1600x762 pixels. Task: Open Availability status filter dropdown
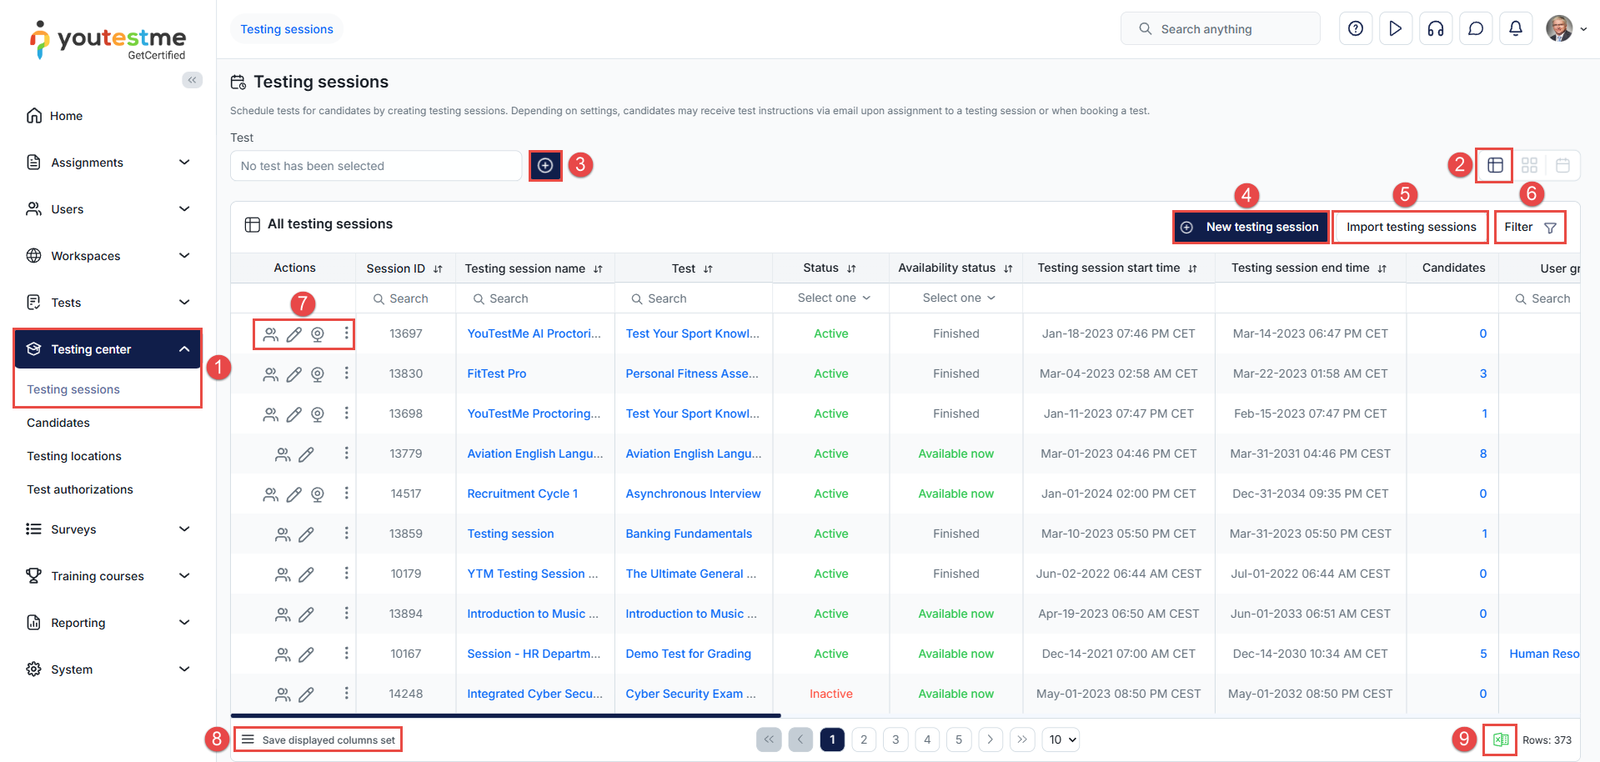958,298
